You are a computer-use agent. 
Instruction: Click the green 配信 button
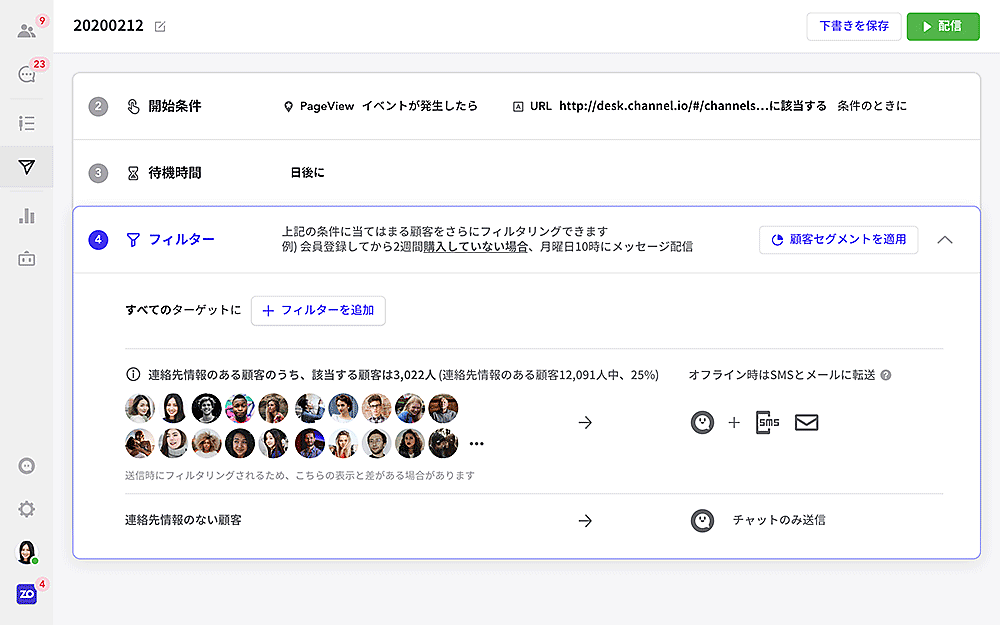point(942,27)
